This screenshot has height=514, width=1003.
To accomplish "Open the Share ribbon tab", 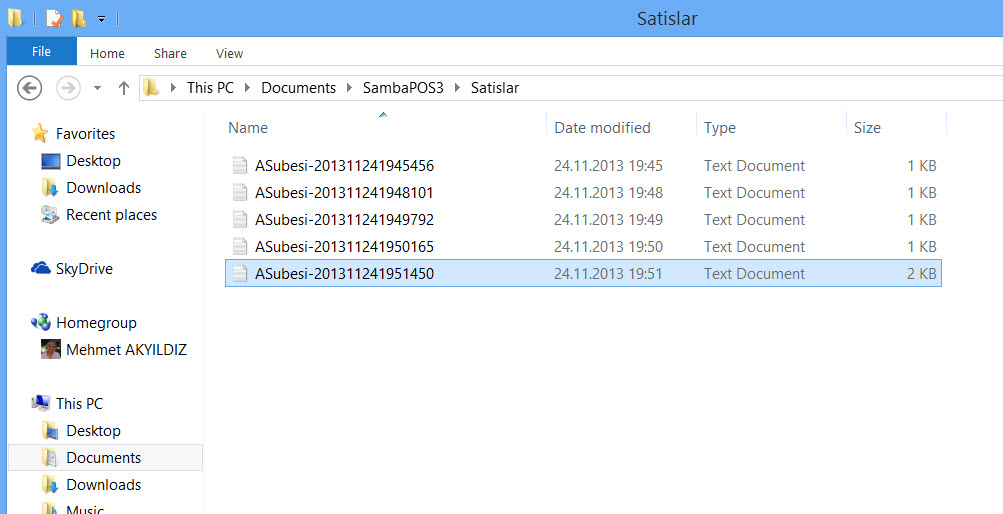I will (170, 53).
